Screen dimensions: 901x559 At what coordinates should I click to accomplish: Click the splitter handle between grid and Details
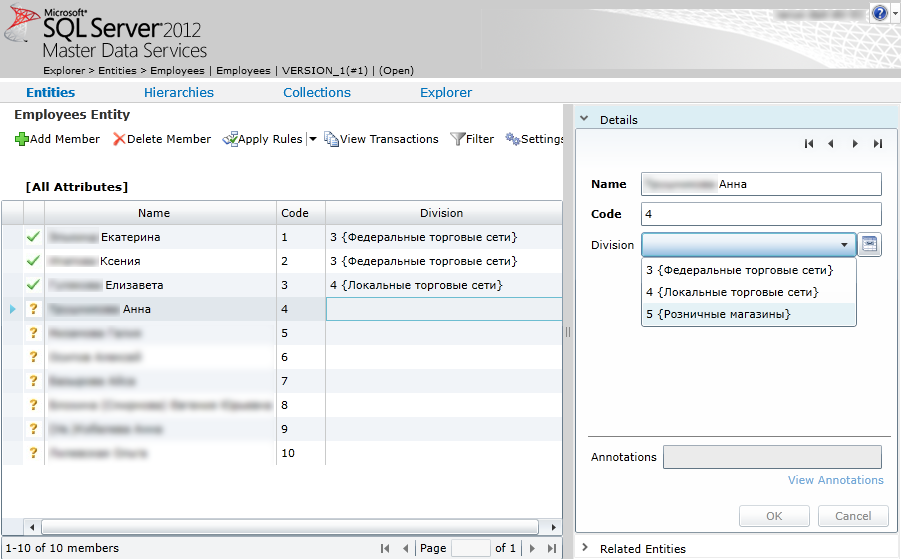568,332
